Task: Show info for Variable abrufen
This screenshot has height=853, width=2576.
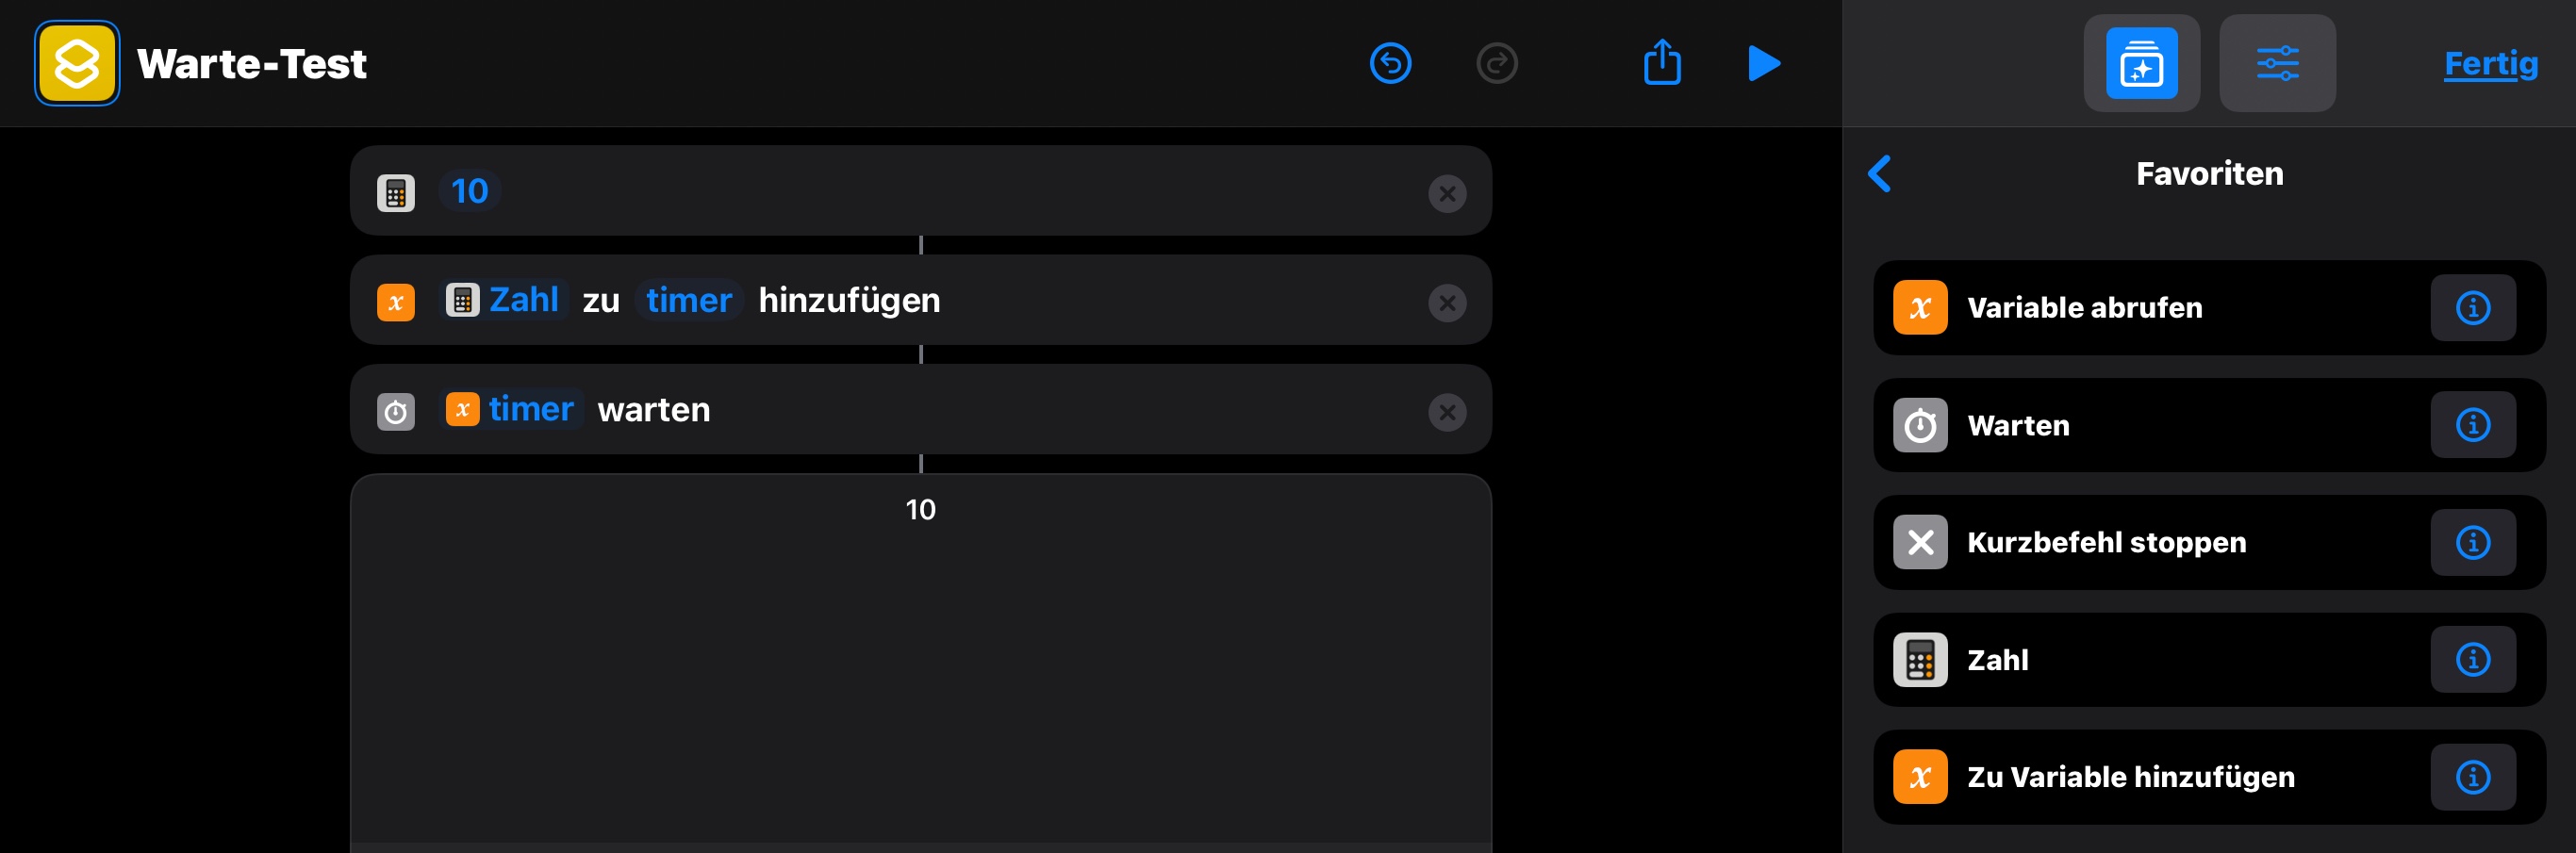Action: [2472, 308]
